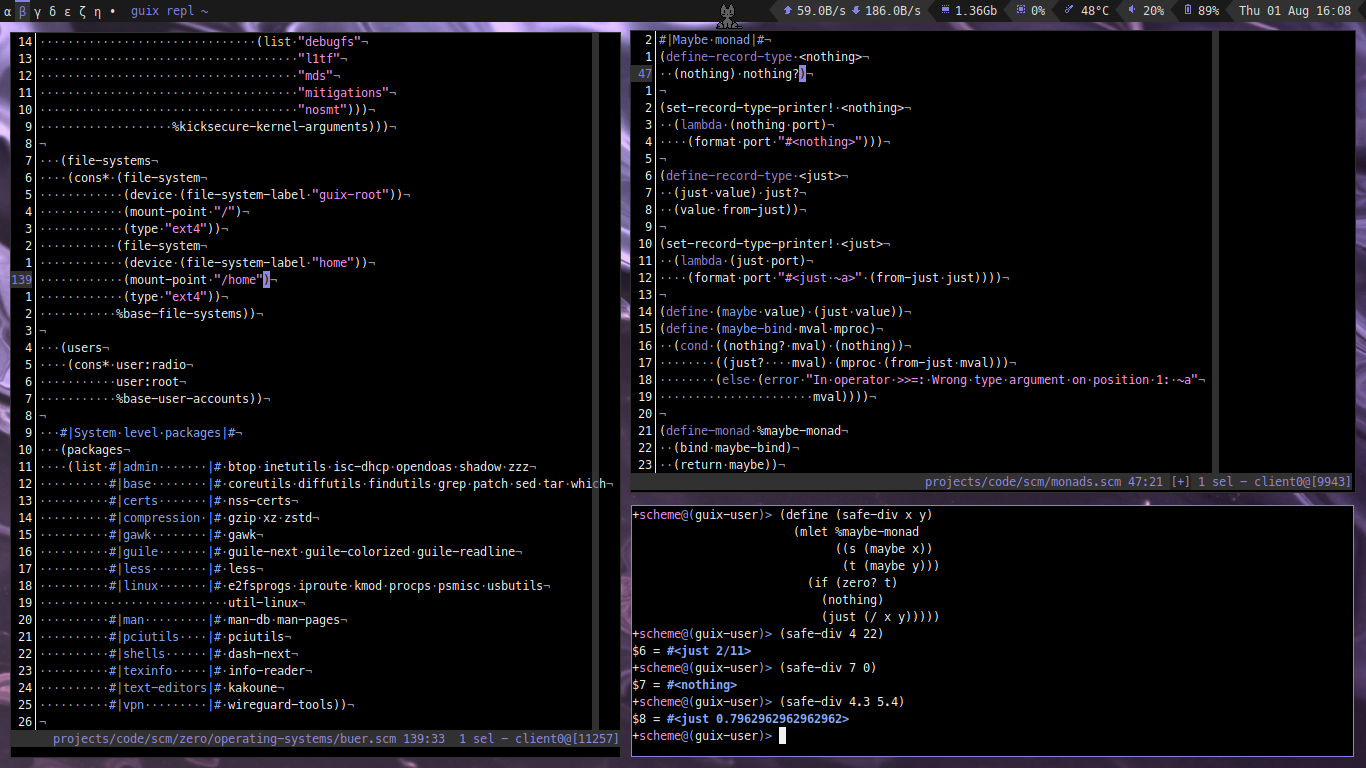This screenshot has width=1366, height=768.
Task: Click wireguard-tools in the vpn row
Action: [x=281, y=704]
